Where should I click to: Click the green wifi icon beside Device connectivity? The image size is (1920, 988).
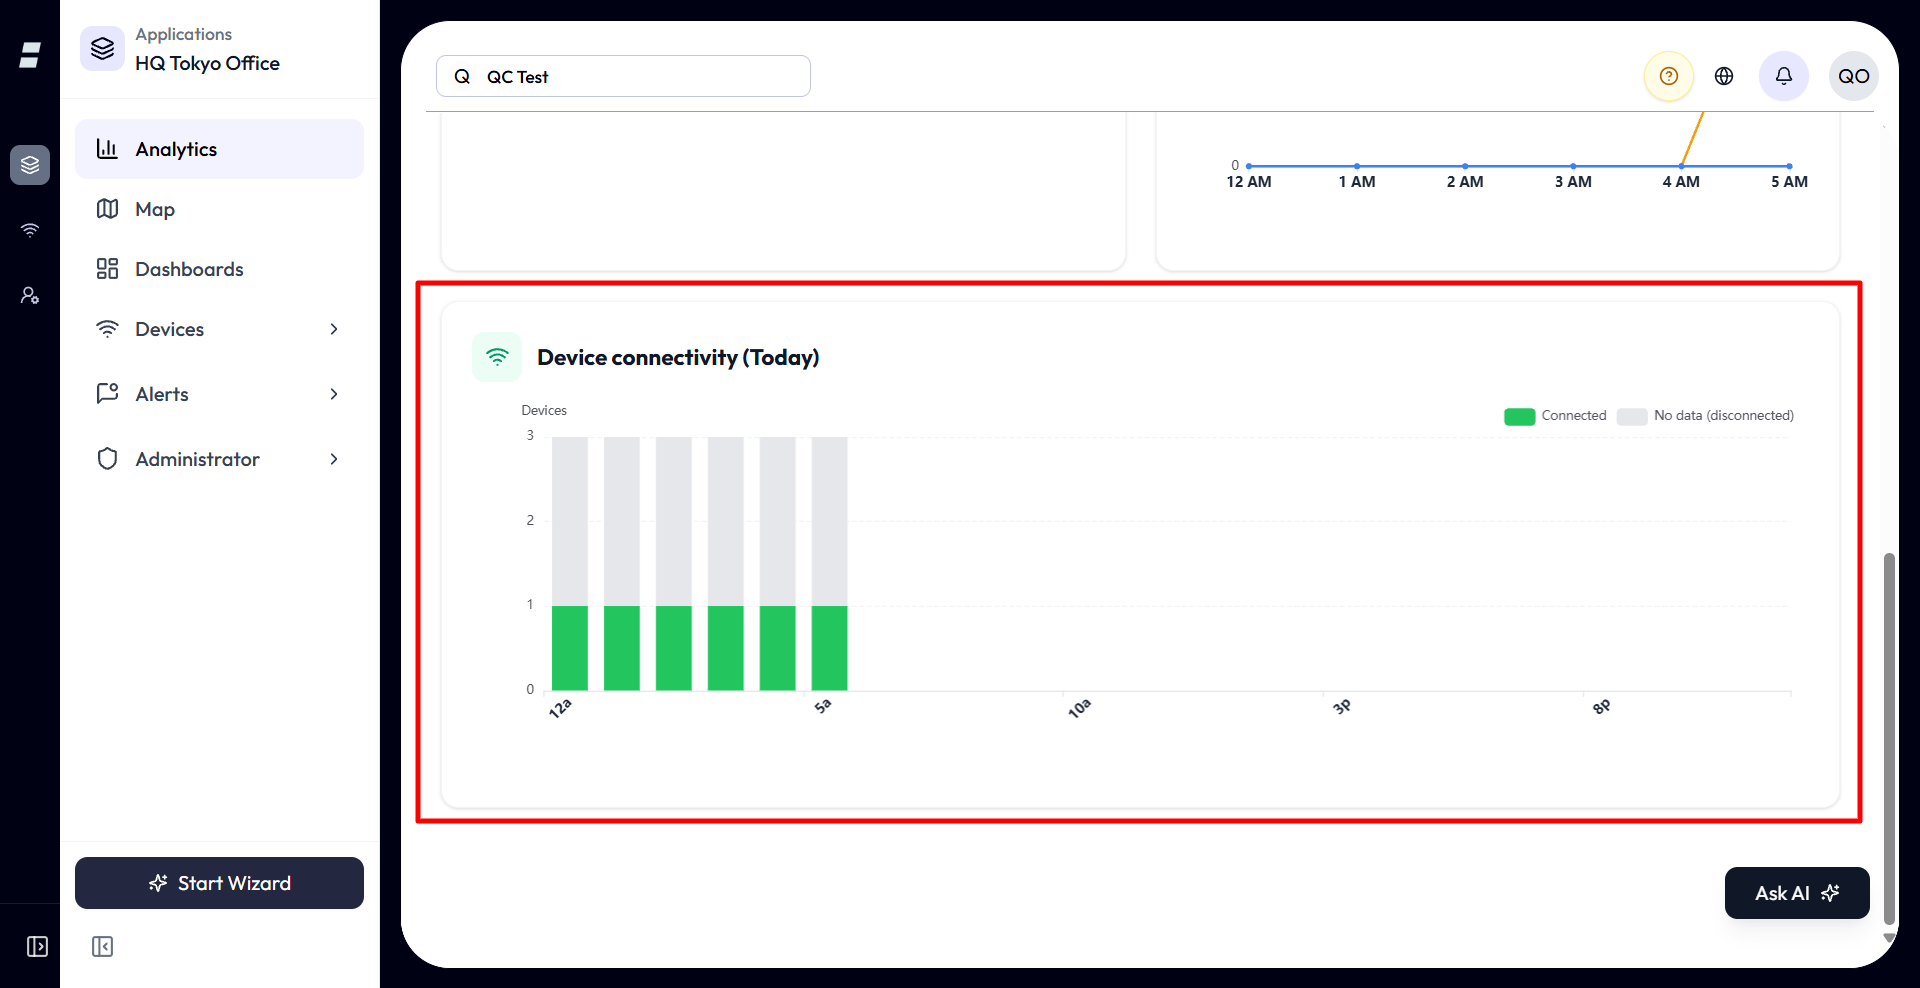[x=497, y=357]
